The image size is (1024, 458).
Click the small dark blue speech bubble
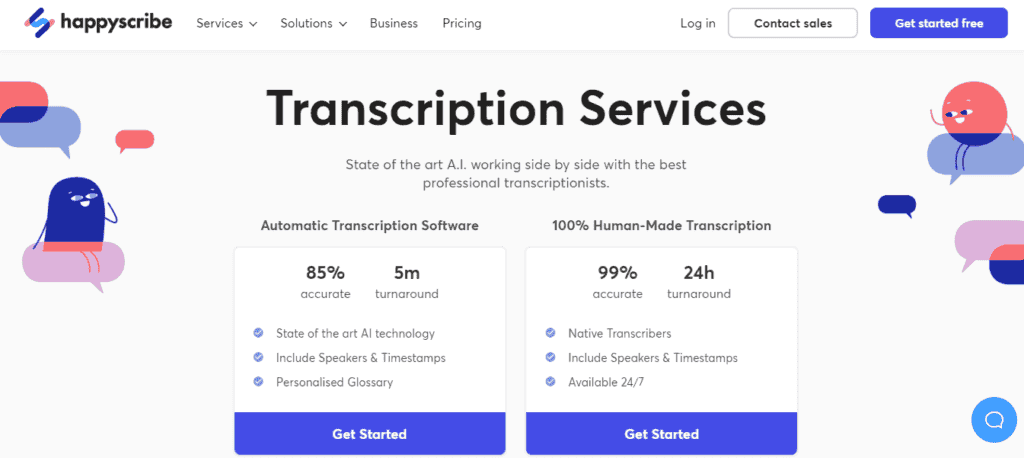coord(896,205)
